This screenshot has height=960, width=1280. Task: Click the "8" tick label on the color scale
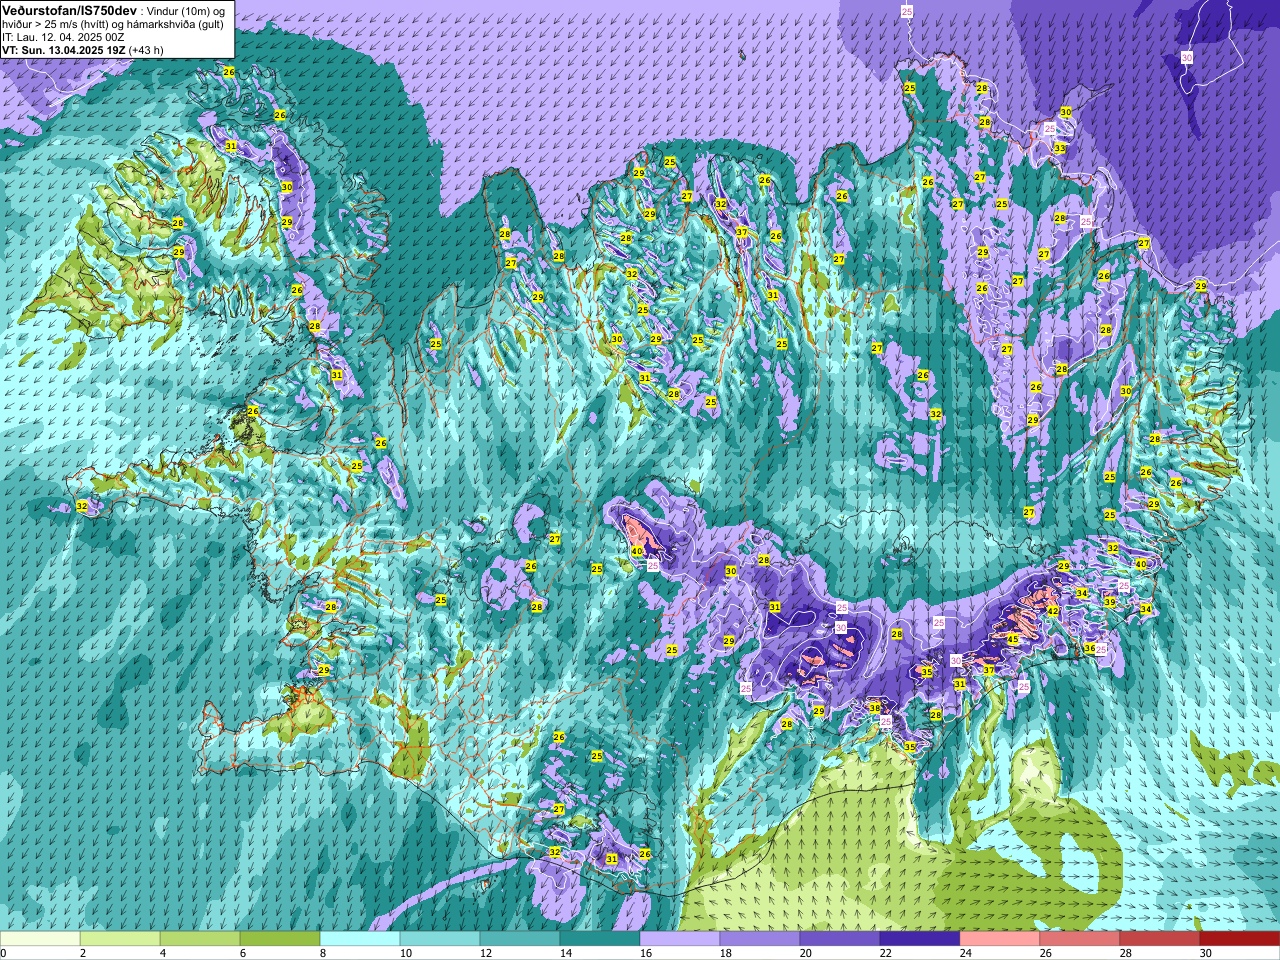point(323,953)
